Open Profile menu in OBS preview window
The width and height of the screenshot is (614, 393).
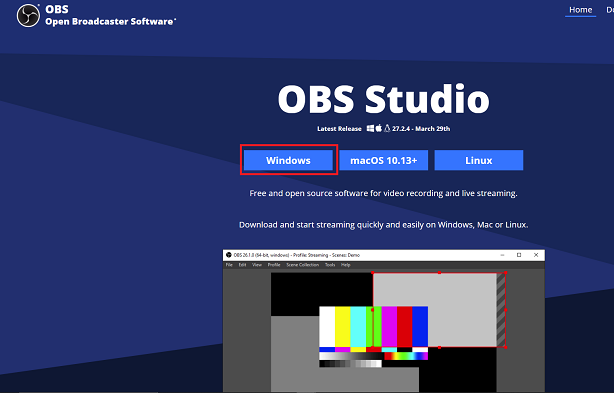274,265
